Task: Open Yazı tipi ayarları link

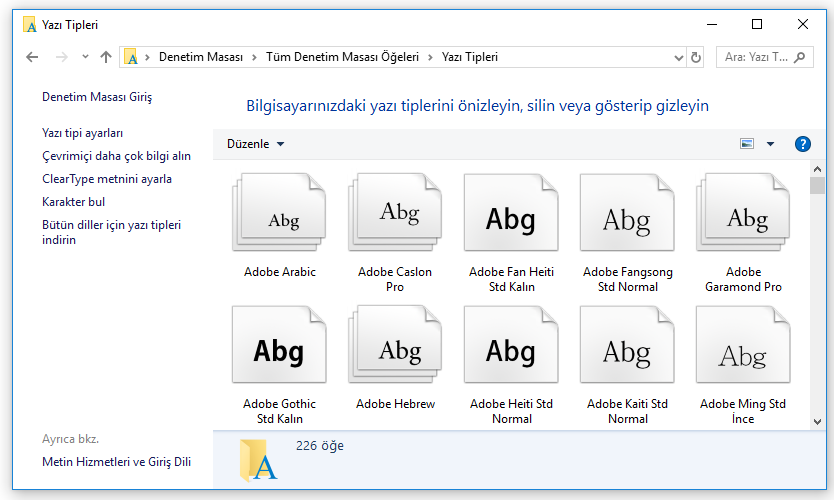Action: pos(83,133)
